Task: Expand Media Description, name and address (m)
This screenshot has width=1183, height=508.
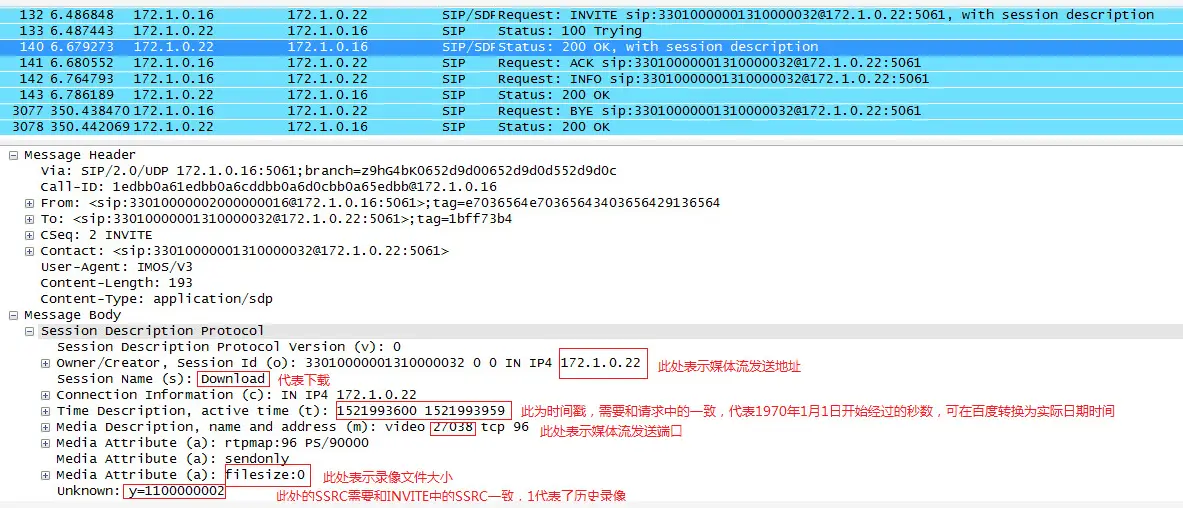Action: click(x=46, y=427)
